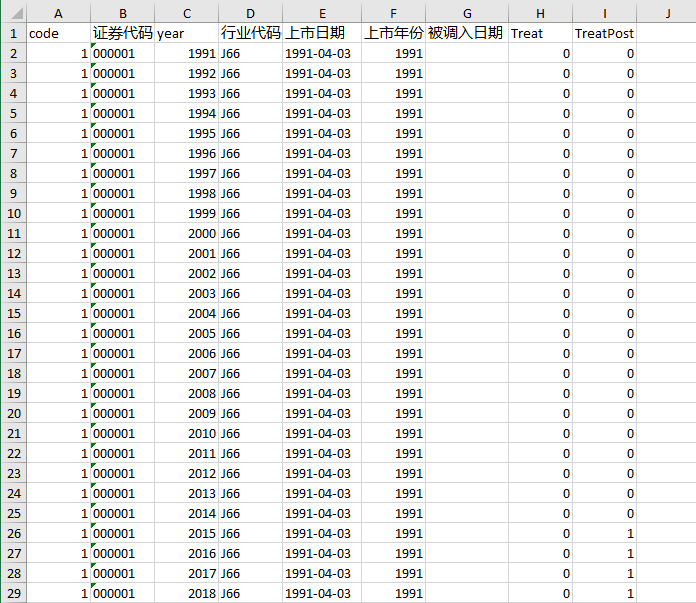Click the '被调入日期' header cell
Image resolution: width=696 pixels, height=603 pixels.
[467, 33]
